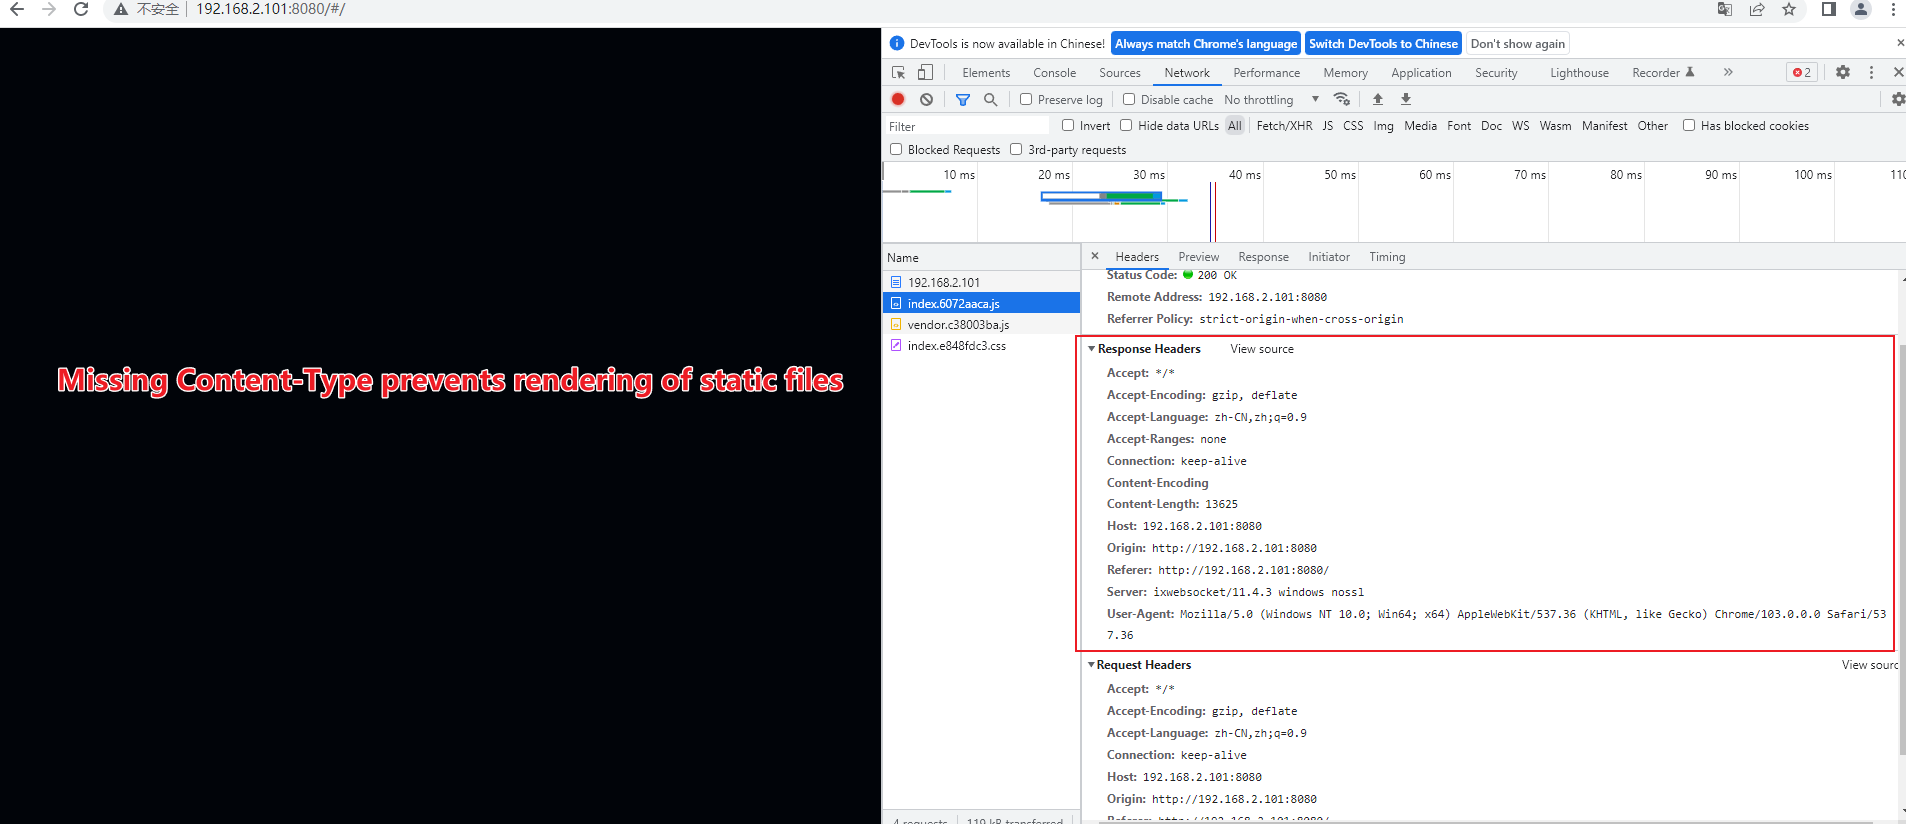Open the Chrome profile avatar

tap(1861, 9)
